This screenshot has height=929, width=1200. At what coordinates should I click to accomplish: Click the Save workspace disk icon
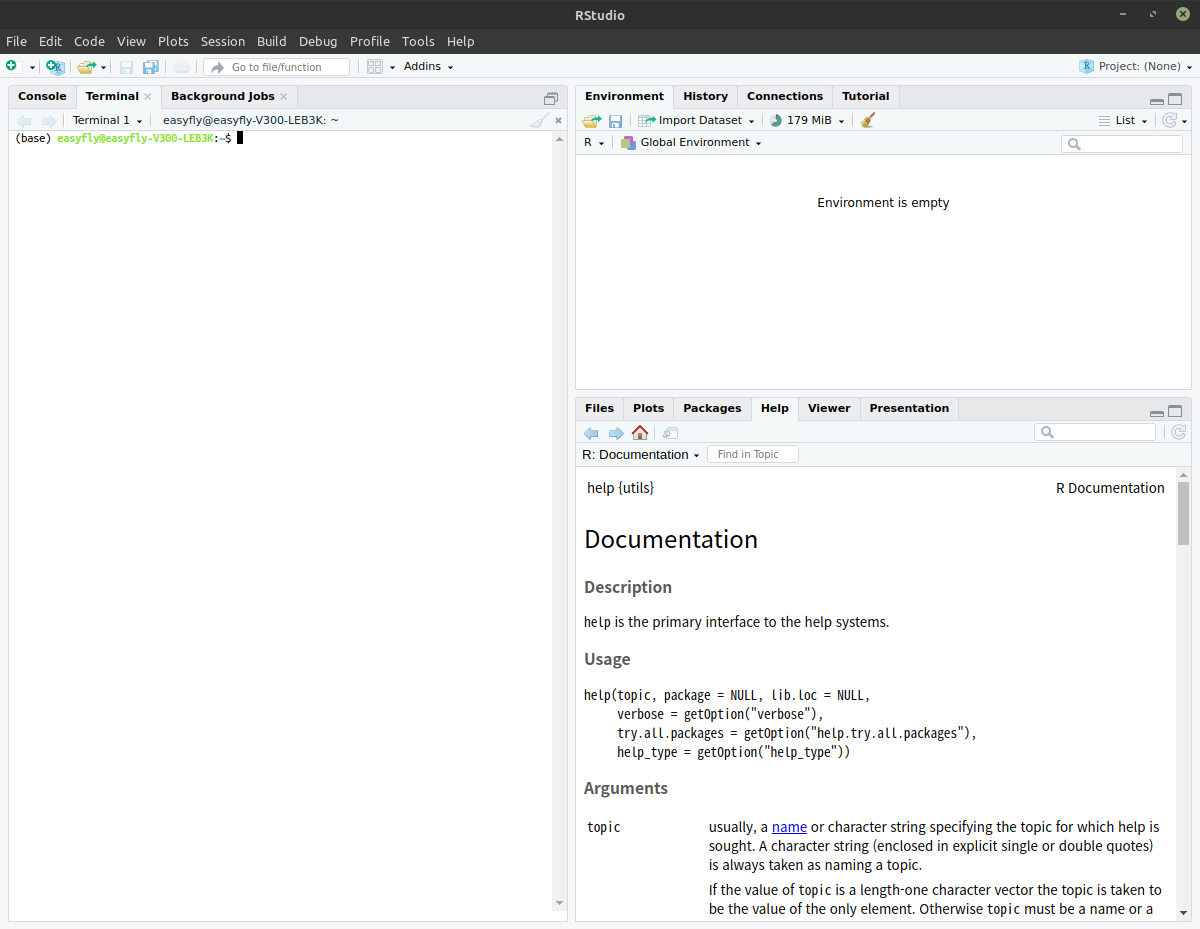[616, 121]
